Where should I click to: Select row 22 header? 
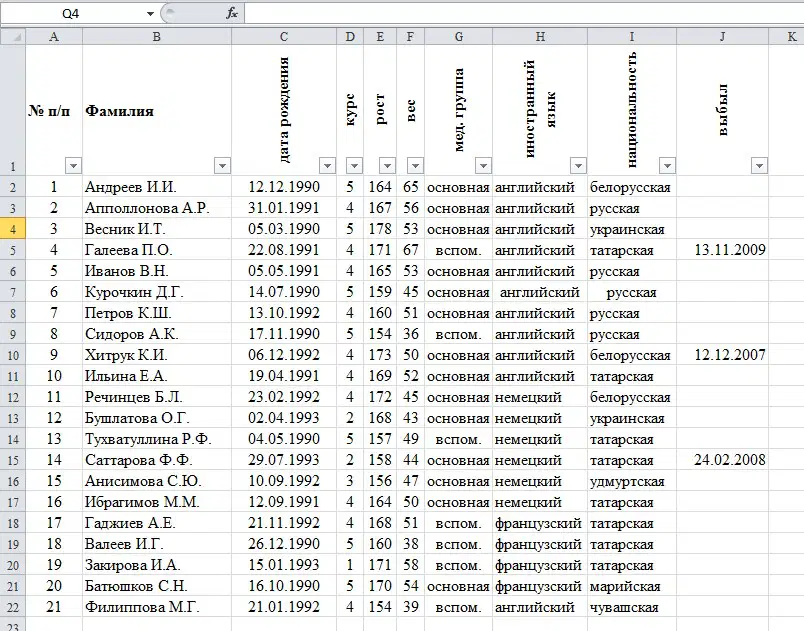pos(13,607)
